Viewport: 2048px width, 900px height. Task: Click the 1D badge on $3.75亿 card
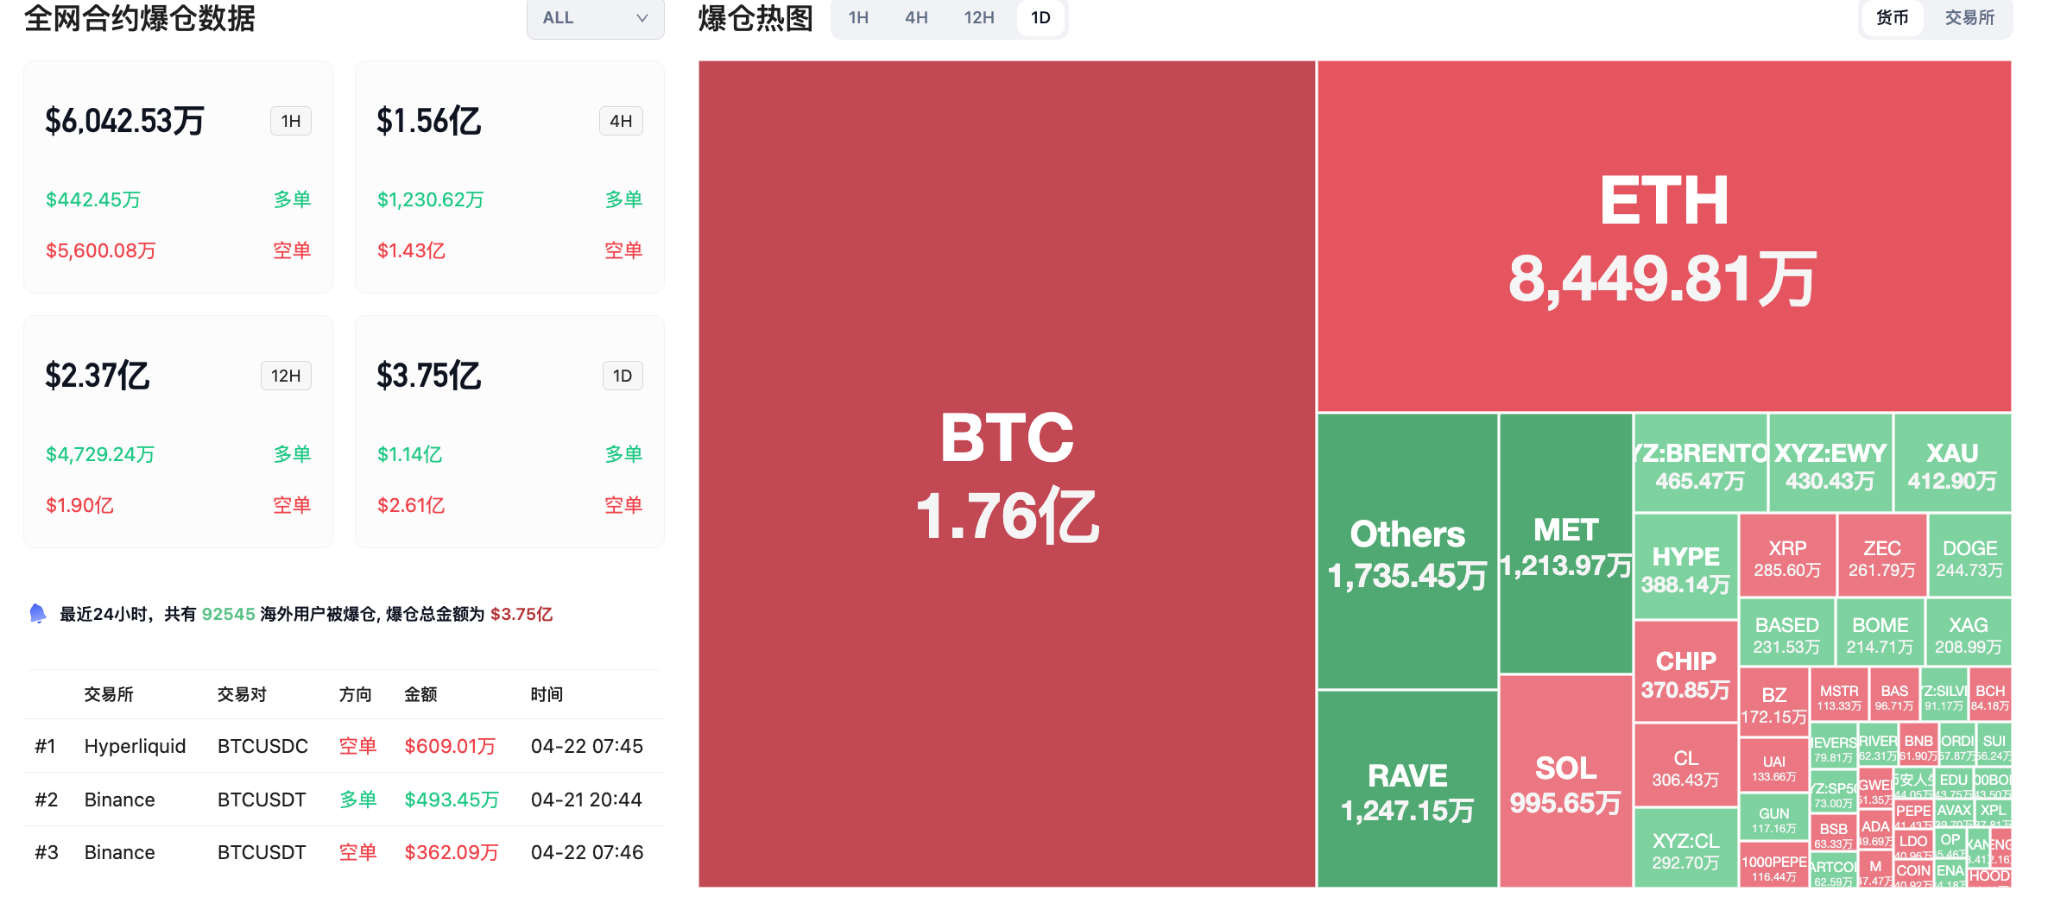point(622,376)
